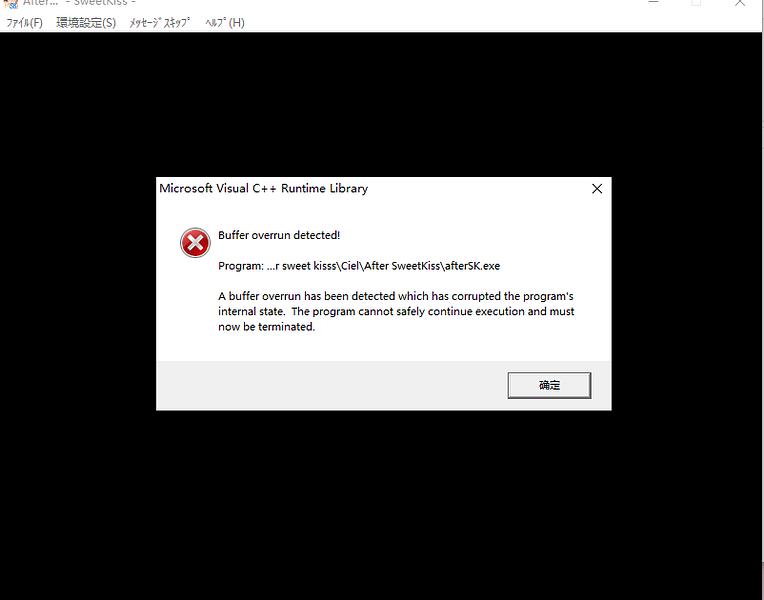Click the gray footer strip beside 确定

click(x=331, y=386)
